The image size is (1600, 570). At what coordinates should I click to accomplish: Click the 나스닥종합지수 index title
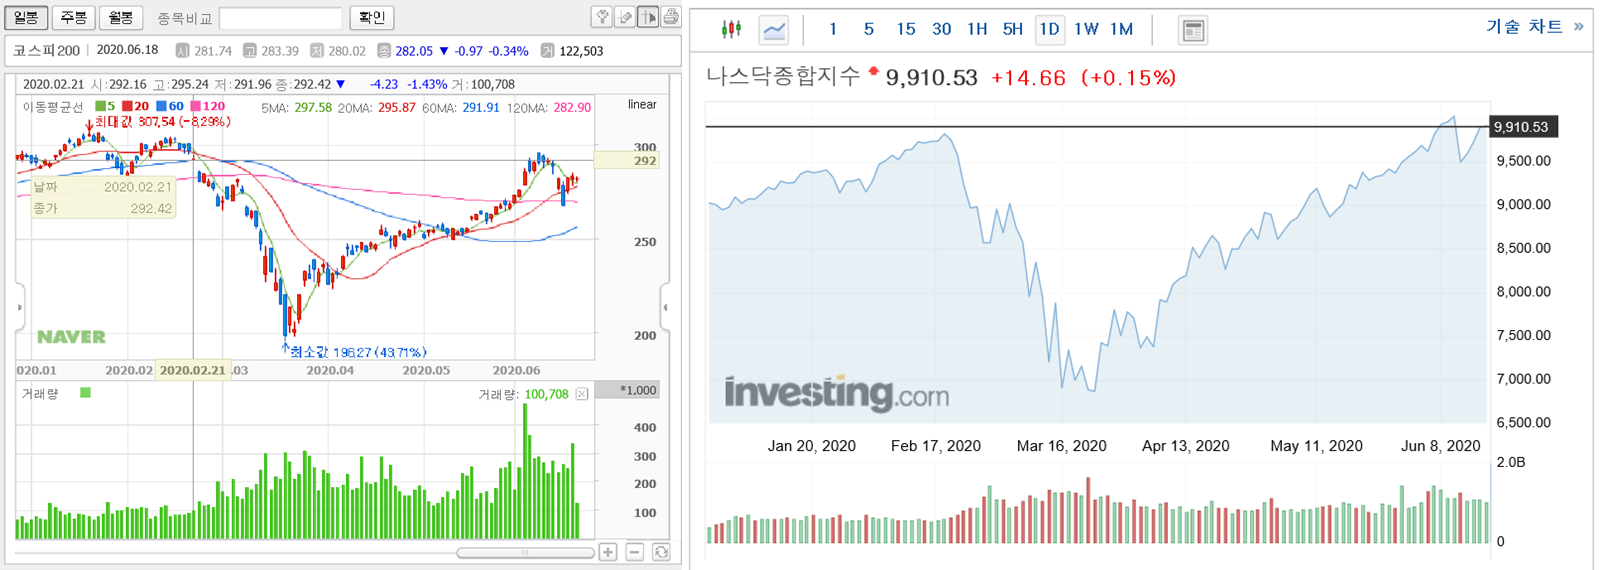pos(783,76)
